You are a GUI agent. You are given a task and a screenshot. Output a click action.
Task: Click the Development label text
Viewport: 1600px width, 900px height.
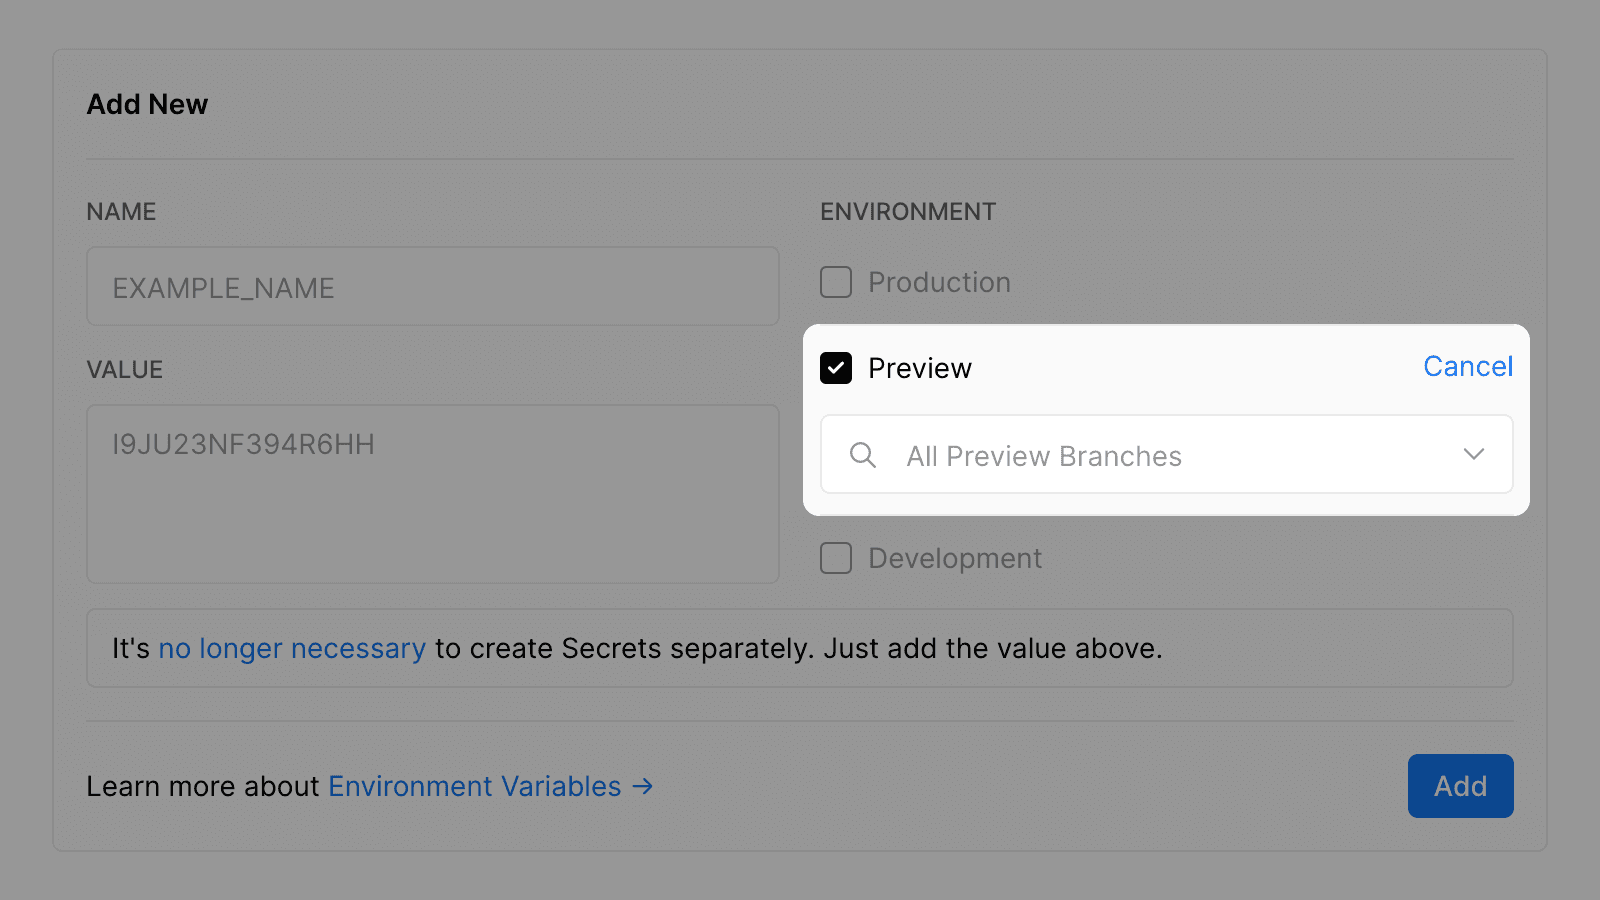954,559
